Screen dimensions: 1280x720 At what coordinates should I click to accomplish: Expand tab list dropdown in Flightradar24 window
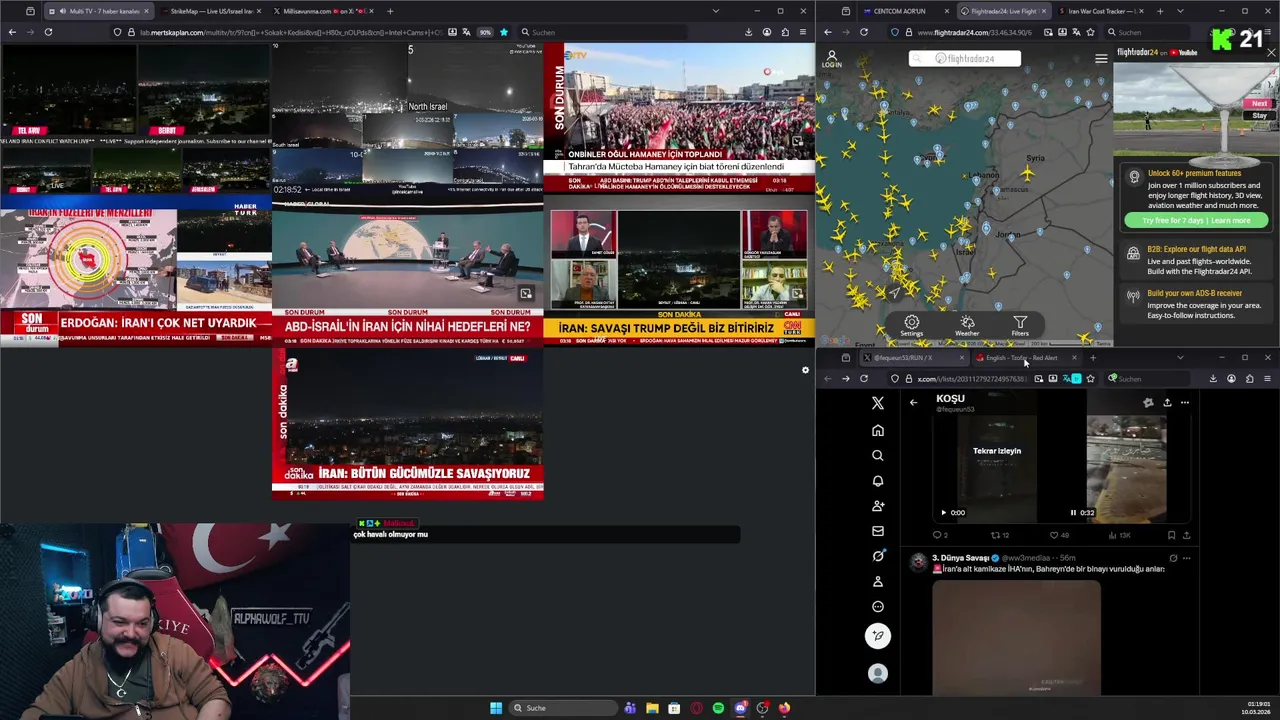1180,11
